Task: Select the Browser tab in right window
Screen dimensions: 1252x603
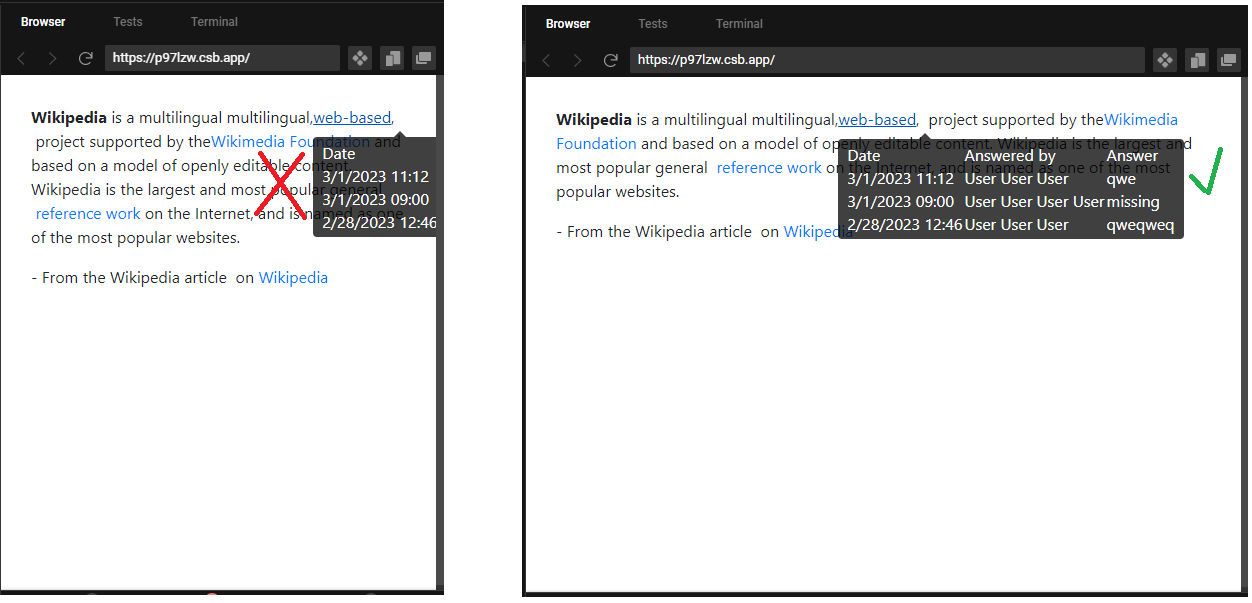Action: click(567, 23)
